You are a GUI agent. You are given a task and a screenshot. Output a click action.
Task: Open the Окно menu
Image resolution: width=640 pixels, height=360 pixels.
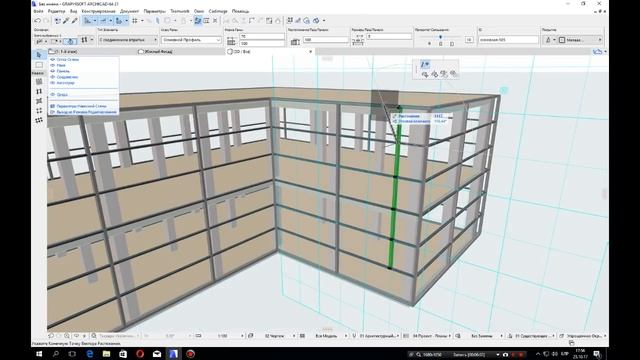(x=199, y=11)
